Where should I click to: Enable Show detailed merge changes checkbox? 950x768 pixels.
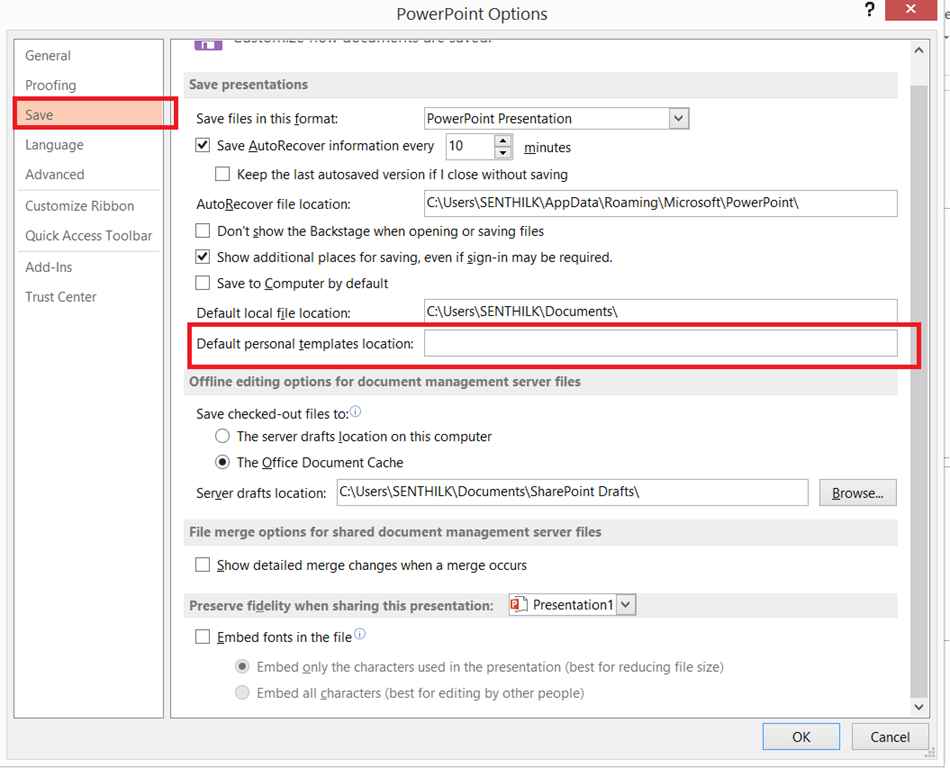pos(204,565)
